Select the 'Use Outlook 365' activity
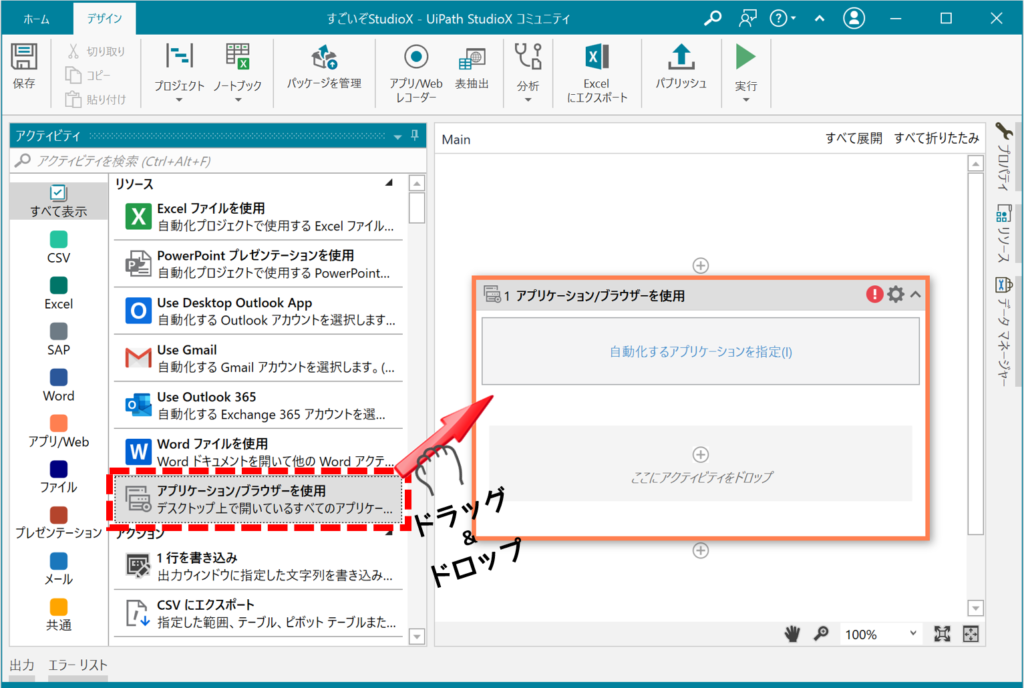The height and width of the screenshot is (688, 1024). [x=259, y=405]
